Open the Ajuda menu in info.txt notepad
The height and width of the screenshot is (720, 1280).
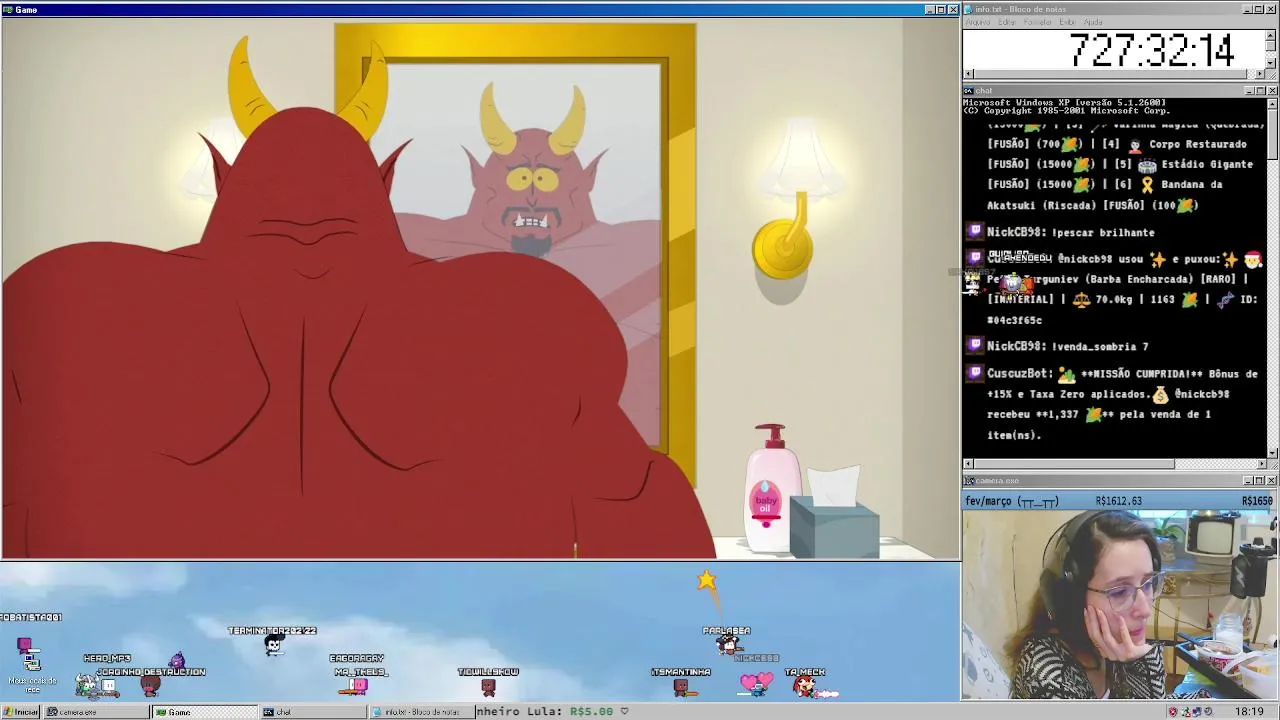click(1093, 22)
